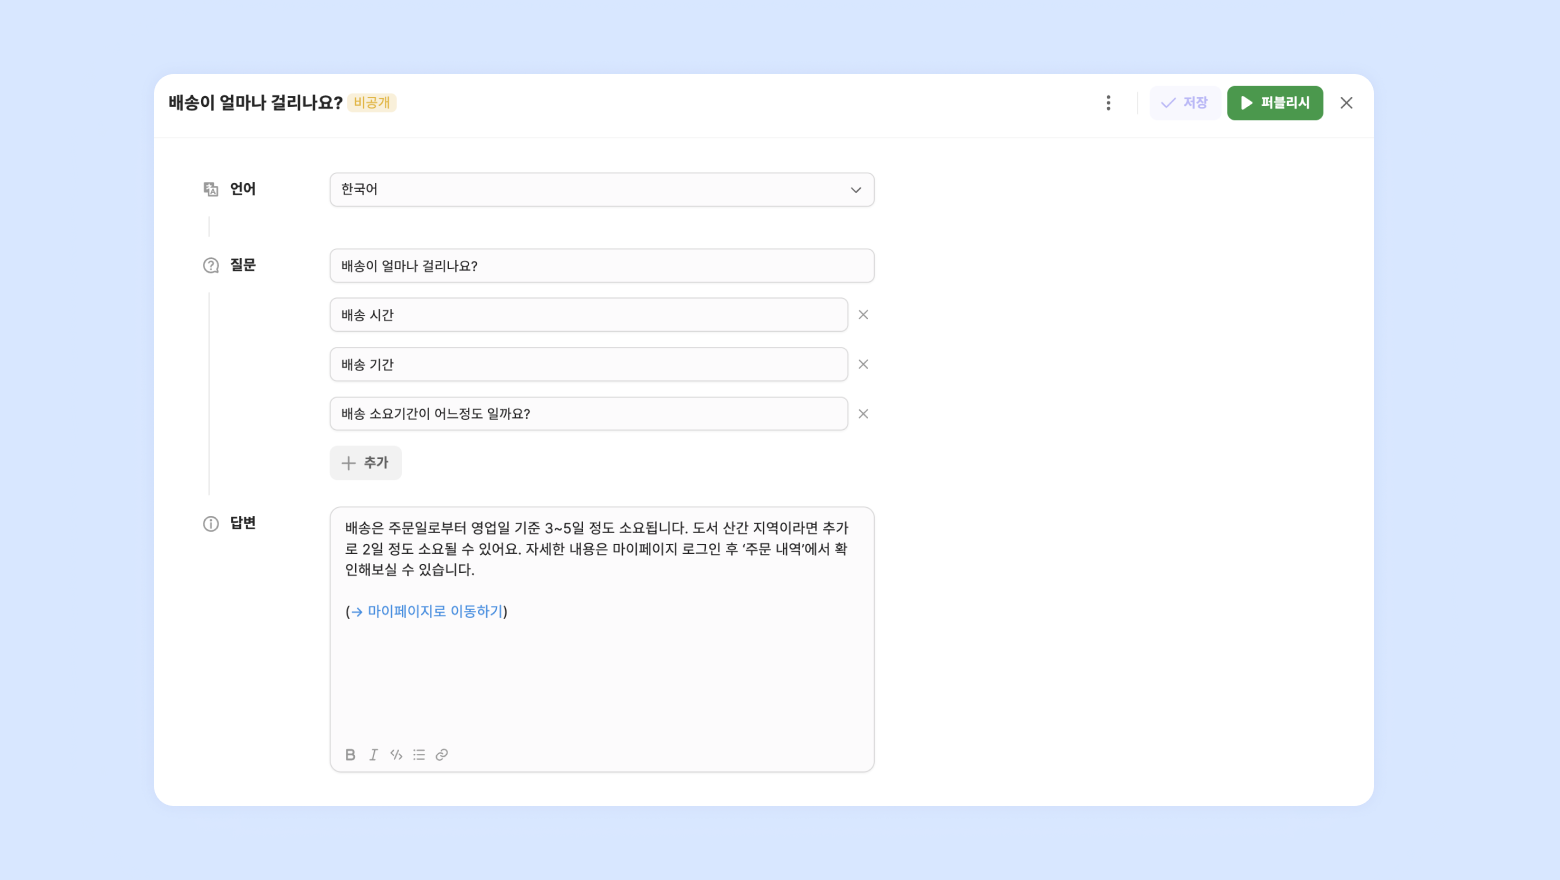
Task: Publish the FAQ with 퍼블리시 button
Action: [1275, 103]
